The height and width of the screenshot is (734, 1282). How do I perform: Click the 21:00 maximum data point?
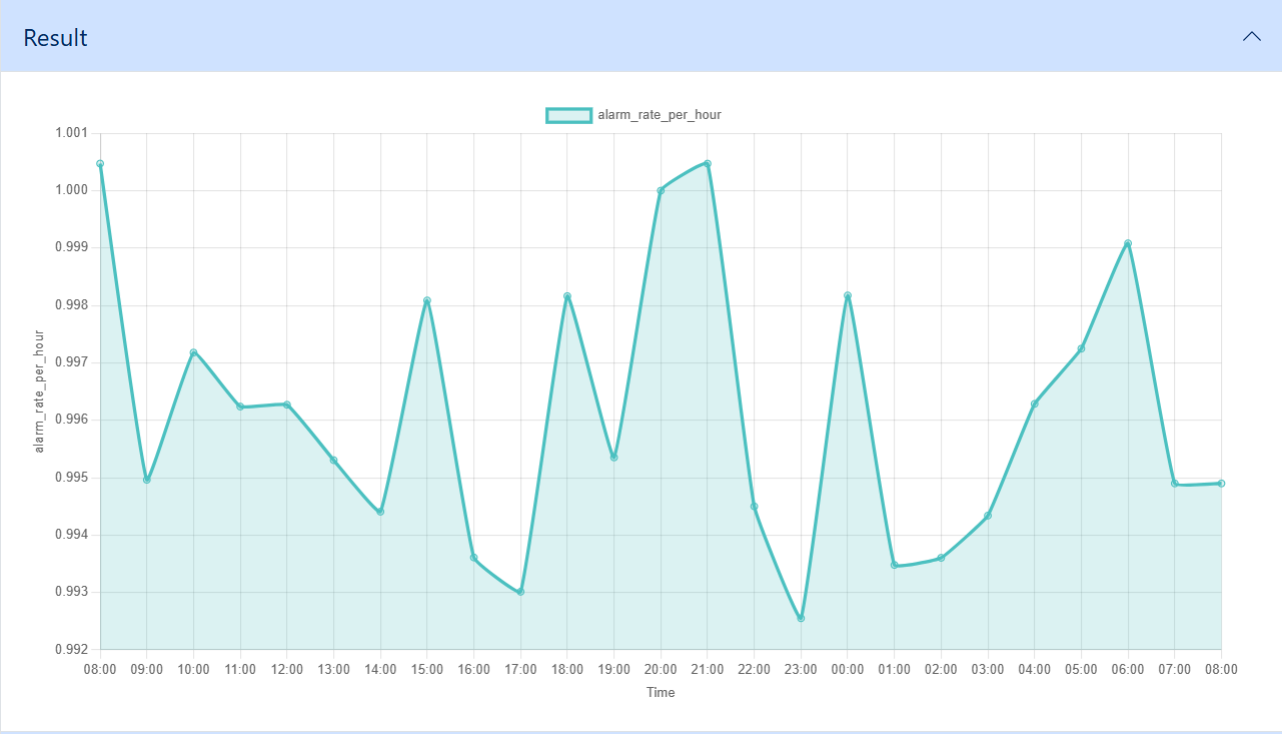pyautogui.click(x=707, y=164)
